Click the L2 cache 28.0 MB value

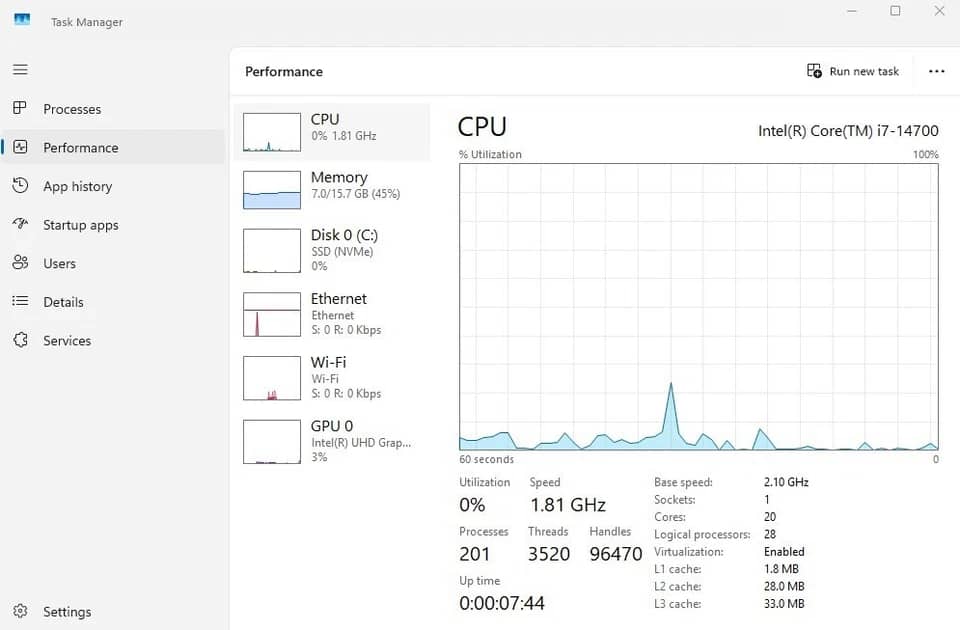coord(784,587)
